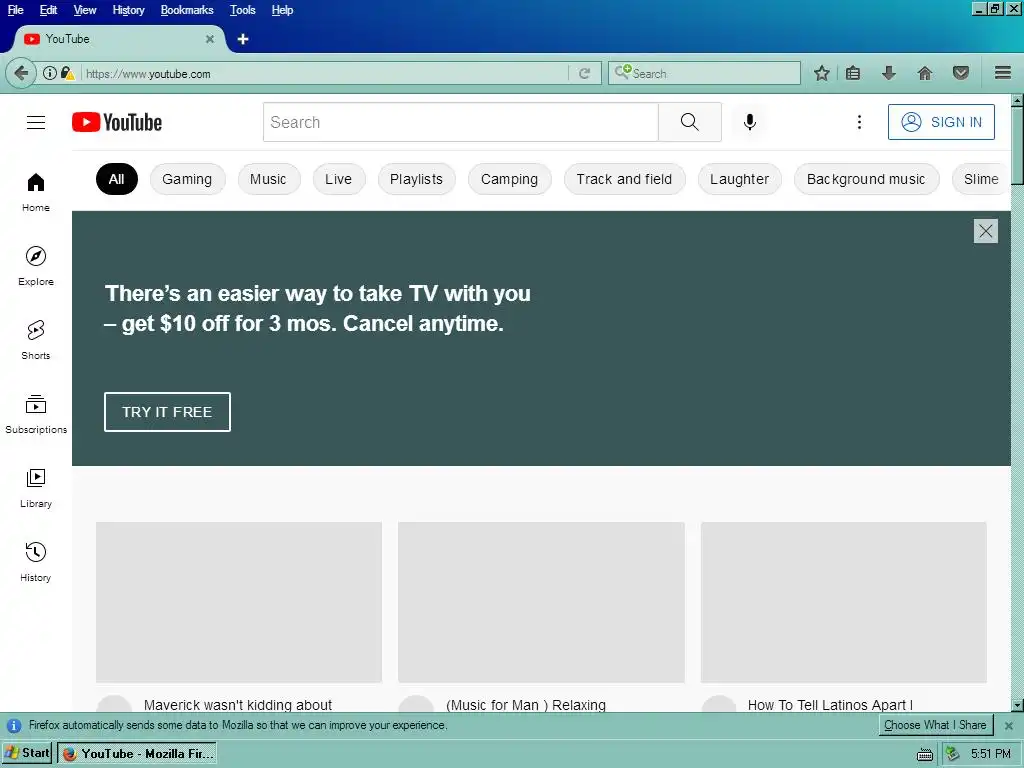The image size is (1024, 768).
Task: Open the Music for Man Relaxing video title
Action: [526, 705]
